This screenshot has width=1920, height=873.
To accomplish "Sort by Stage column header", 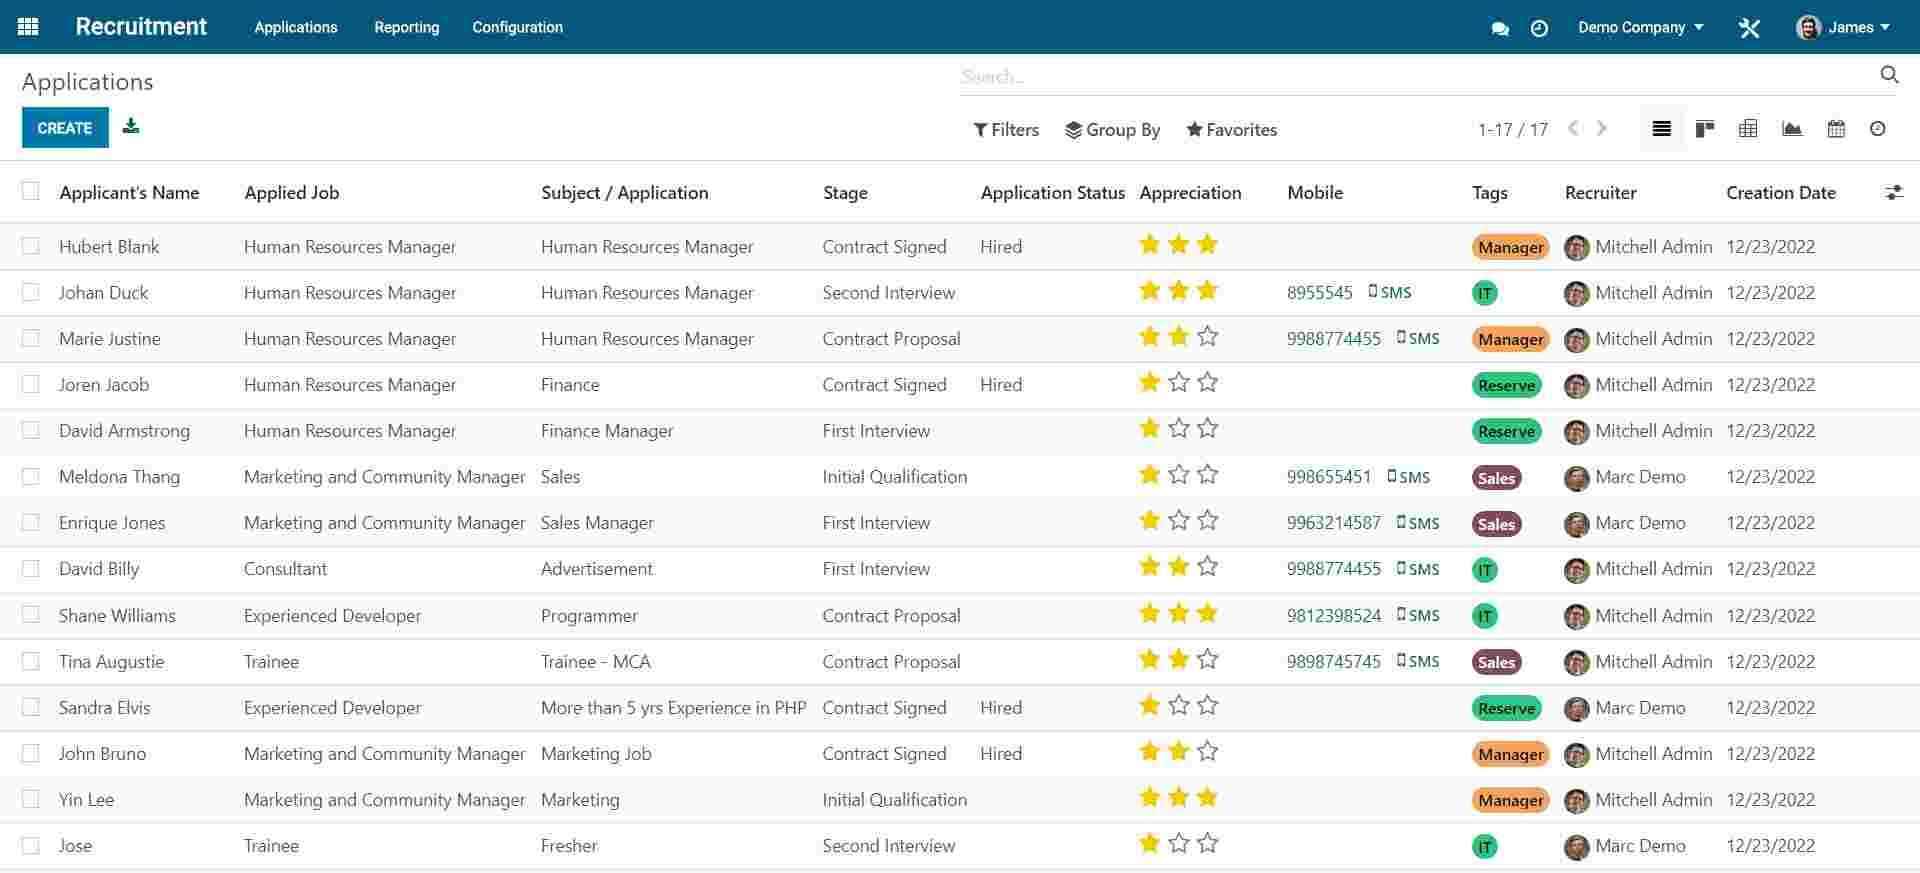I will 845,193.
